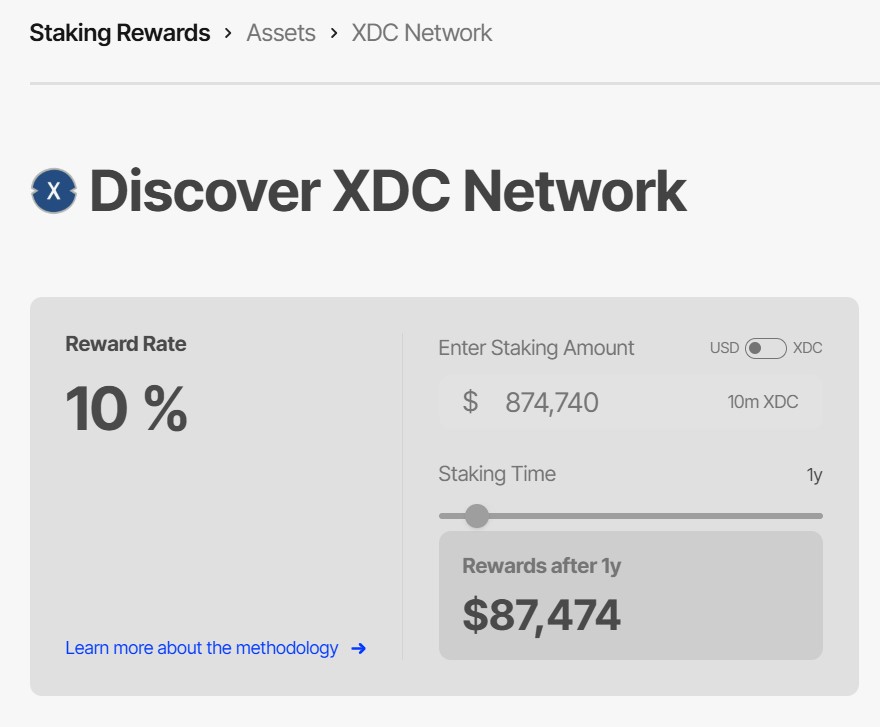Click the arrow icon beside methodology link
Viewport: 880px width, 727px height.
point(358,649)
